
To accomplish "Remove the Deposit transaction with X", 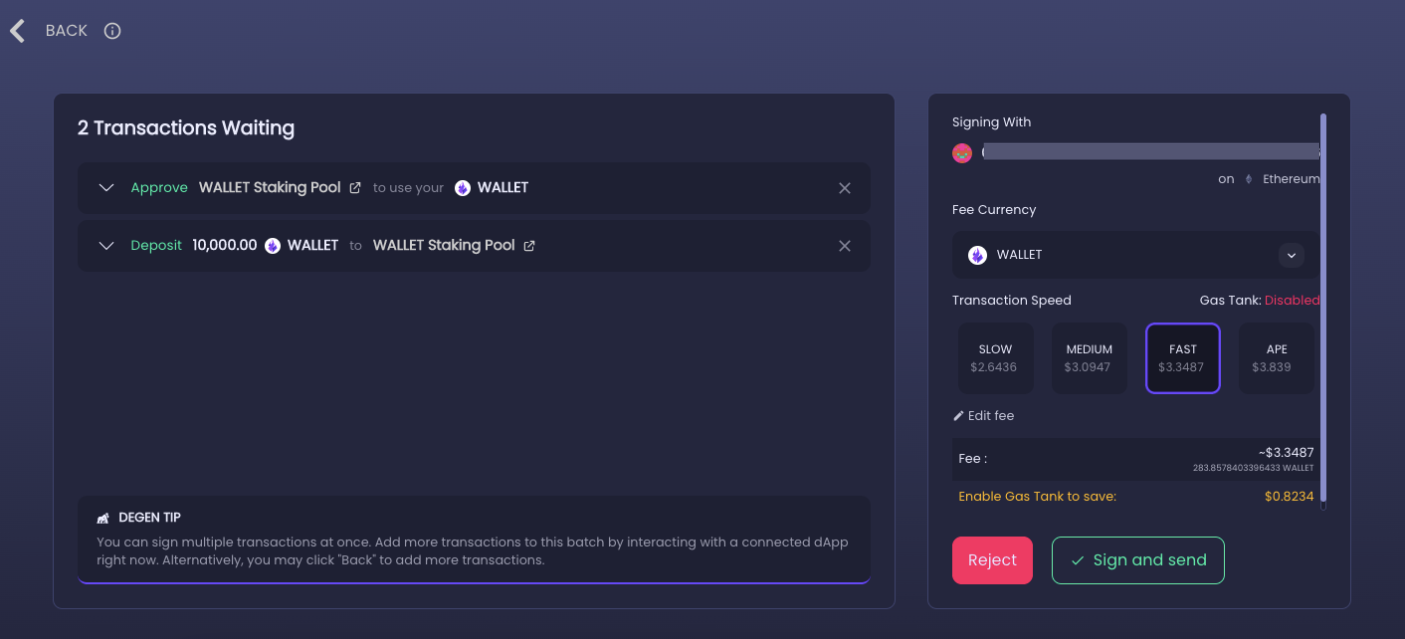I will click(x=845, y=246).
